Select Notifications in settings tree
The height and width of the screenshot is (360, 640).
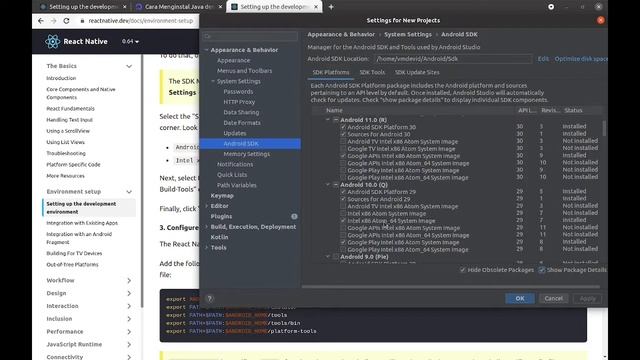[x=235, y=164]
